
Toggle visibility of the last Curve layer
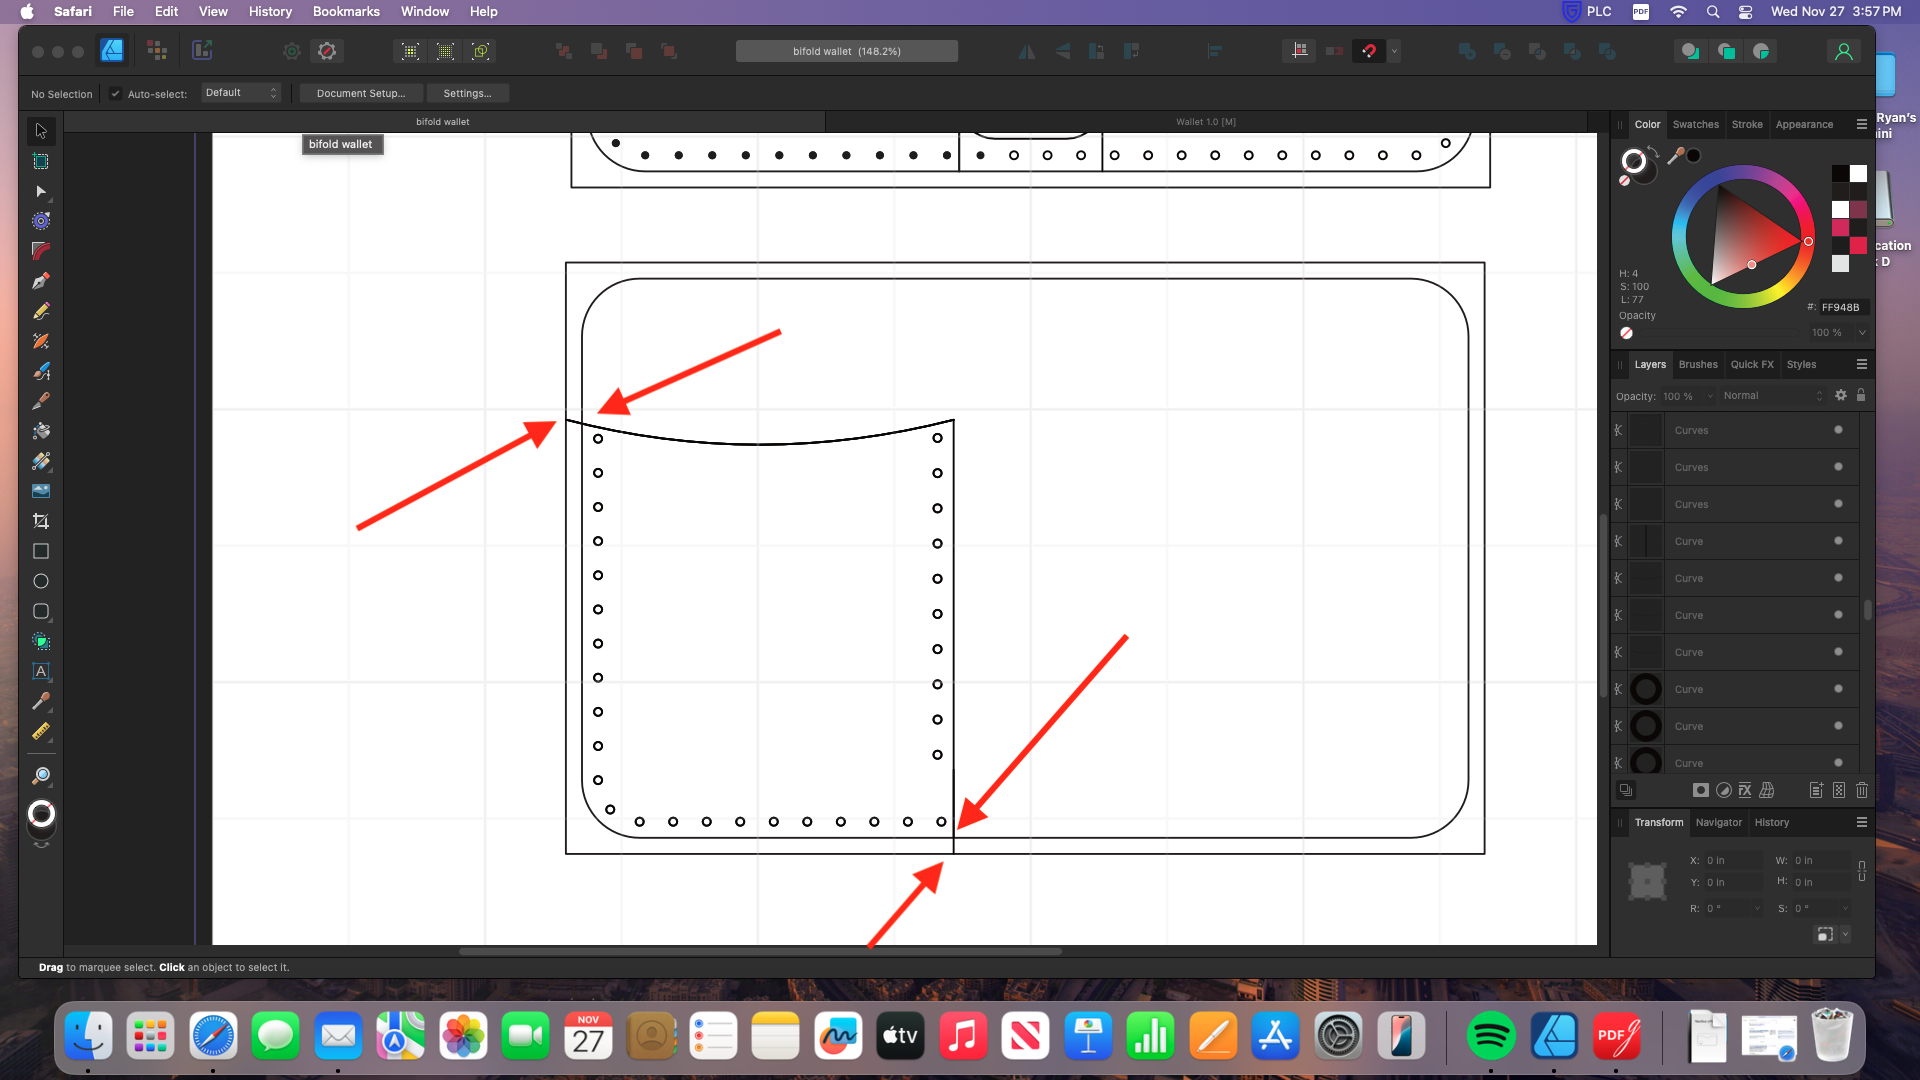[1838, 763]
